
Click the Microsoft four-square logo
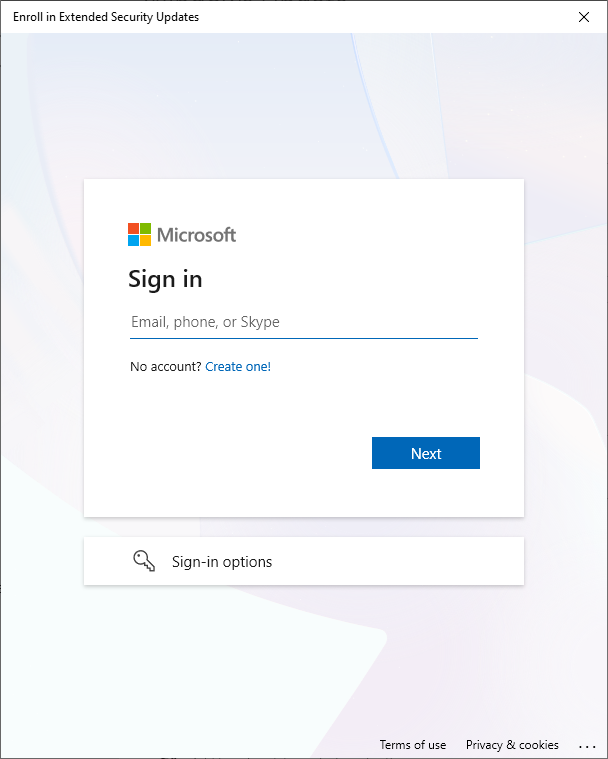point(139,234)
